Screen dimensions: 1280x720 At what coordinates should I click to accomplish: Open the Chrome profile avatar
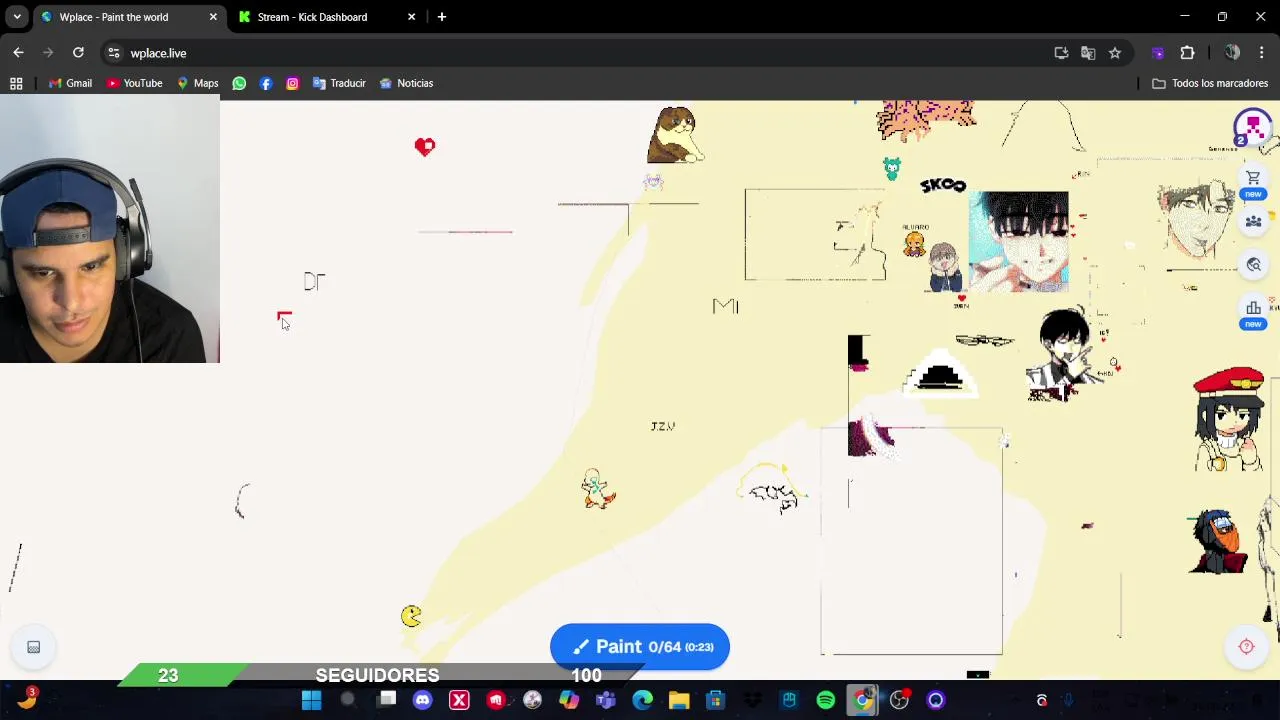pos(1232,53)
